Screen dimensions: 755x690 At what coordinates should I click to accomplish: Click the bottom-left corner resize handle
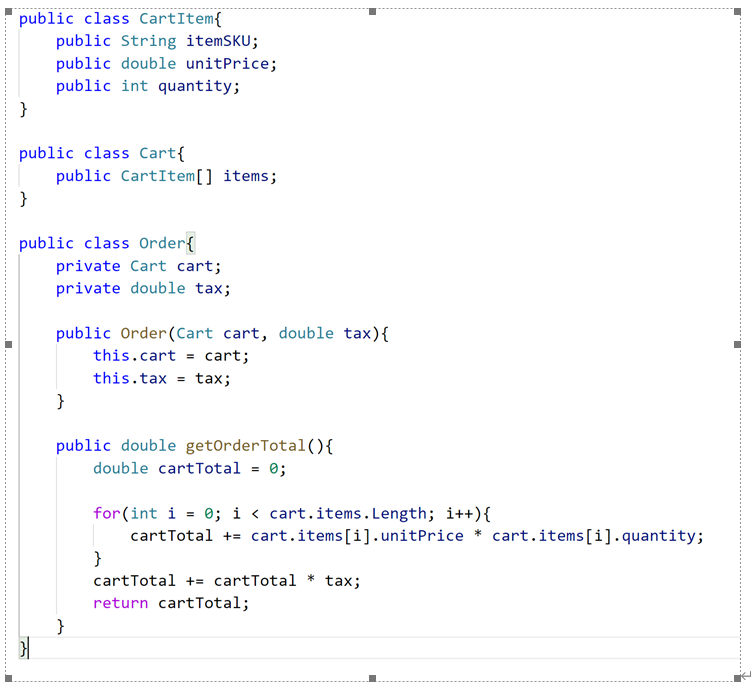[x=8, y=678]
